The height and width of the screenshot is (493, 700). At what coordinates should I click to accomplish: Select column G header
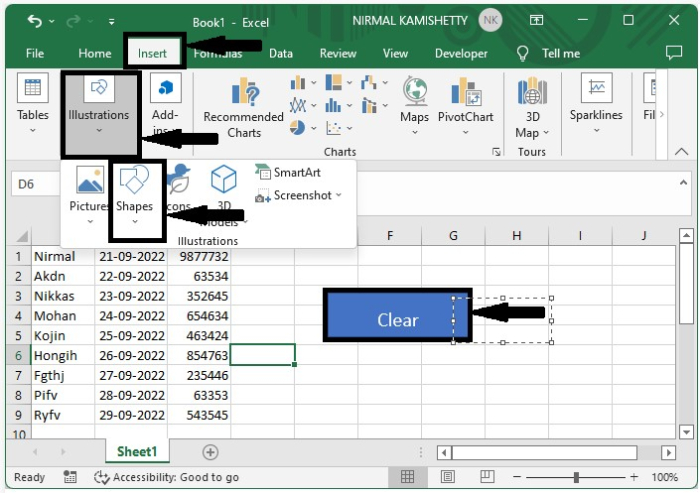(453, 236)
